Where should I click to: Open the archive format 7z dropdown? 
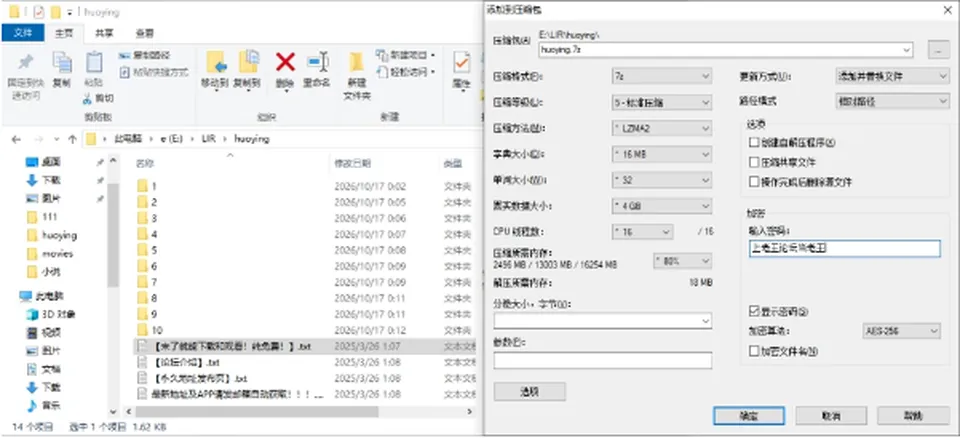coord(661,76)
